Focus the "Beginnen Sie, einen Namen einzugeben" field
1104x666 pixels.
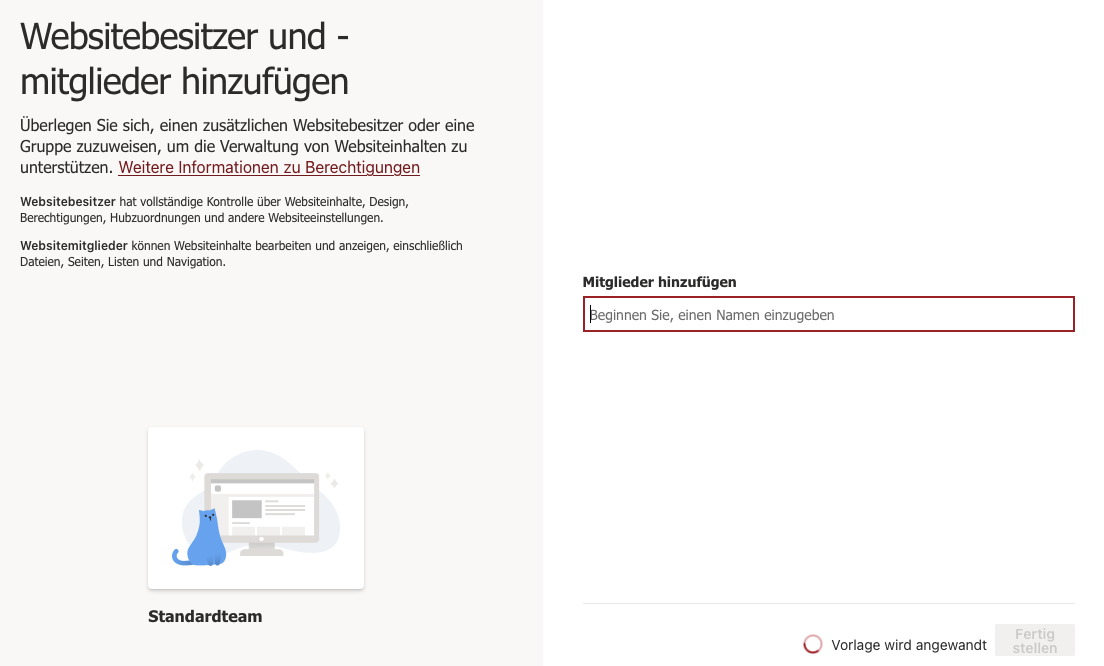[x=828, y=314]
